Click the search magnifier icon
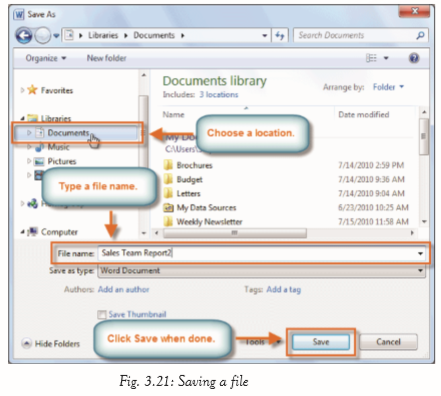Viewport: 441px width, 396px height. (420, 35)
